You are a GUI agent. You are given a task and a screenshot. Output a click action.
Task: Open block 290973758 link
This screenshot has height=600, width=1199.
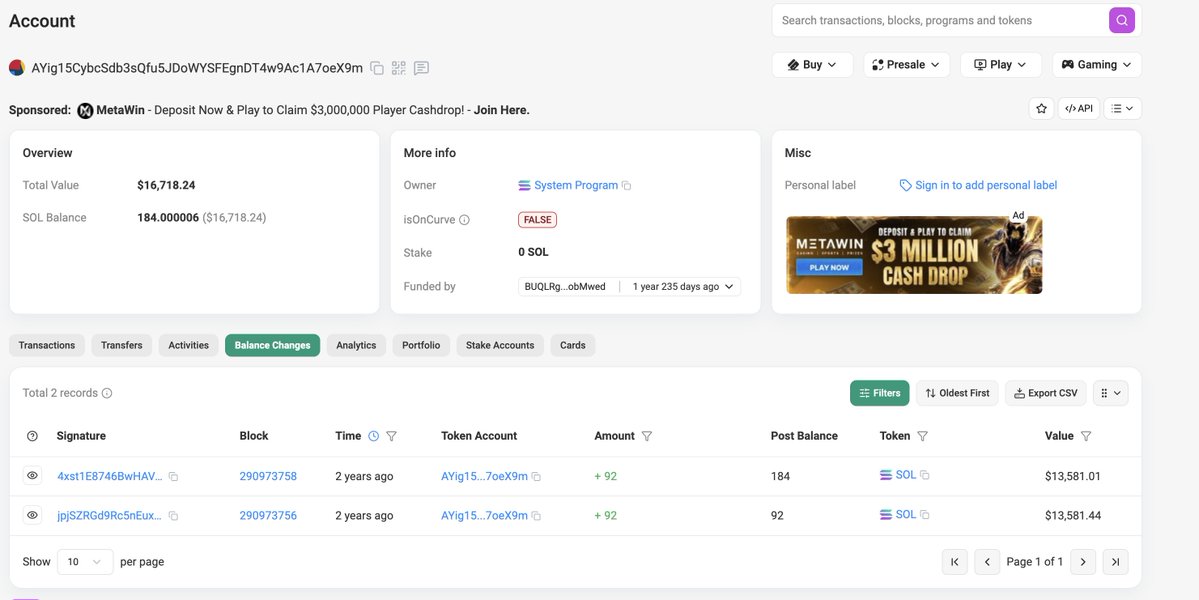268,476
